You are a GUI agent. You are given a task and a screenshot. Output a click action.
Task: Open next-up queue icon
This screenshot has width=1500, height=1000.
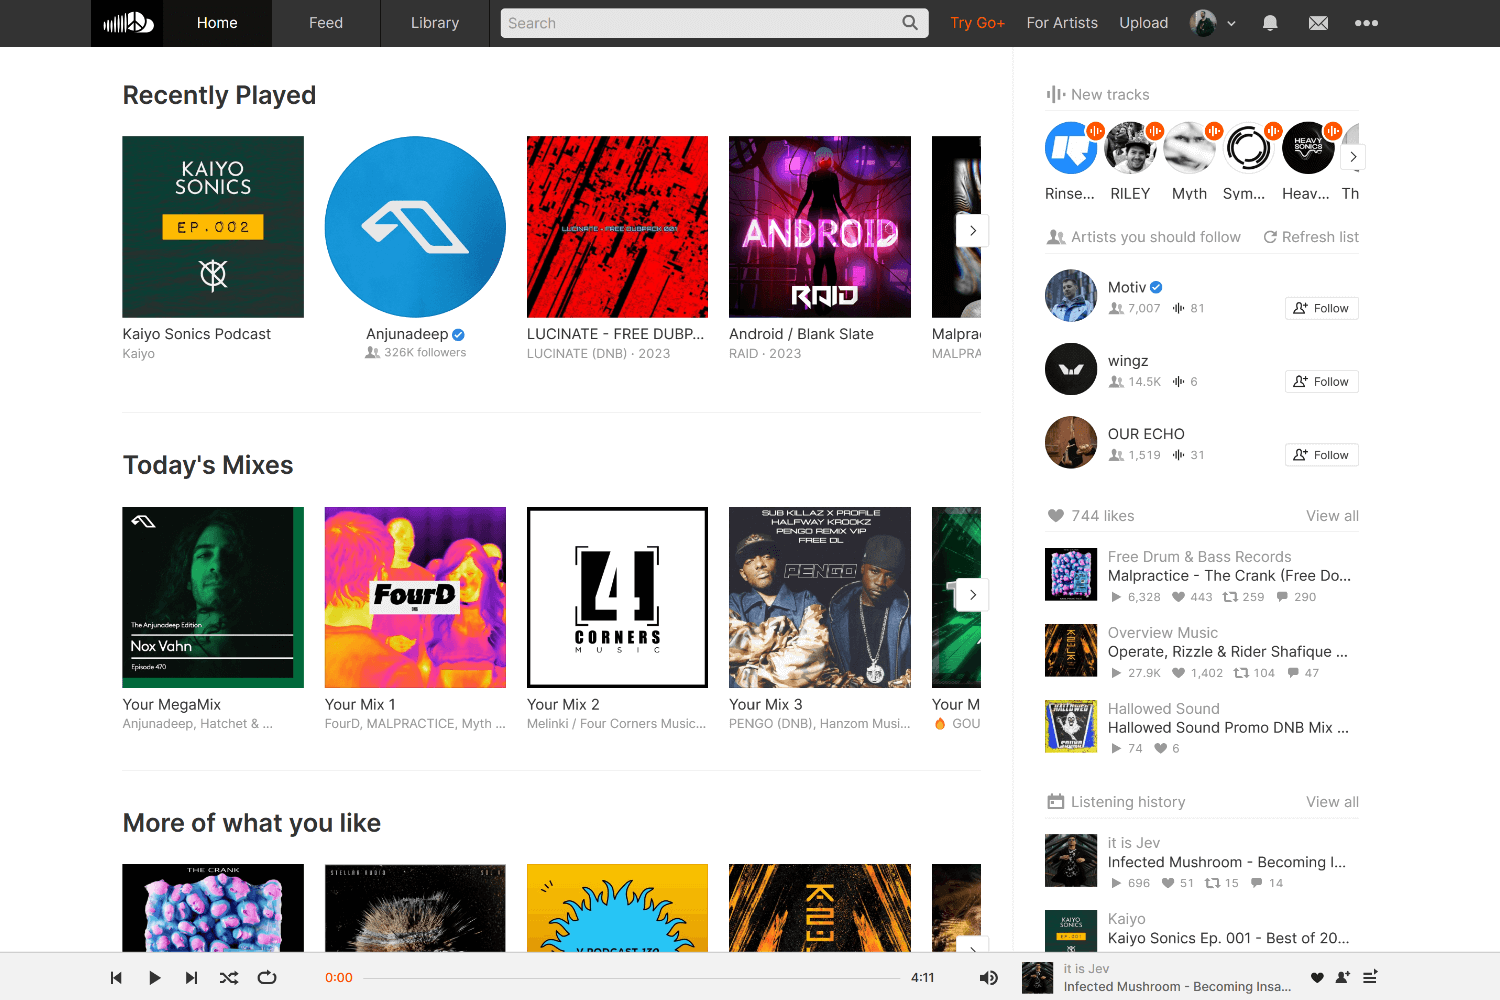[x=1370, y=978]
